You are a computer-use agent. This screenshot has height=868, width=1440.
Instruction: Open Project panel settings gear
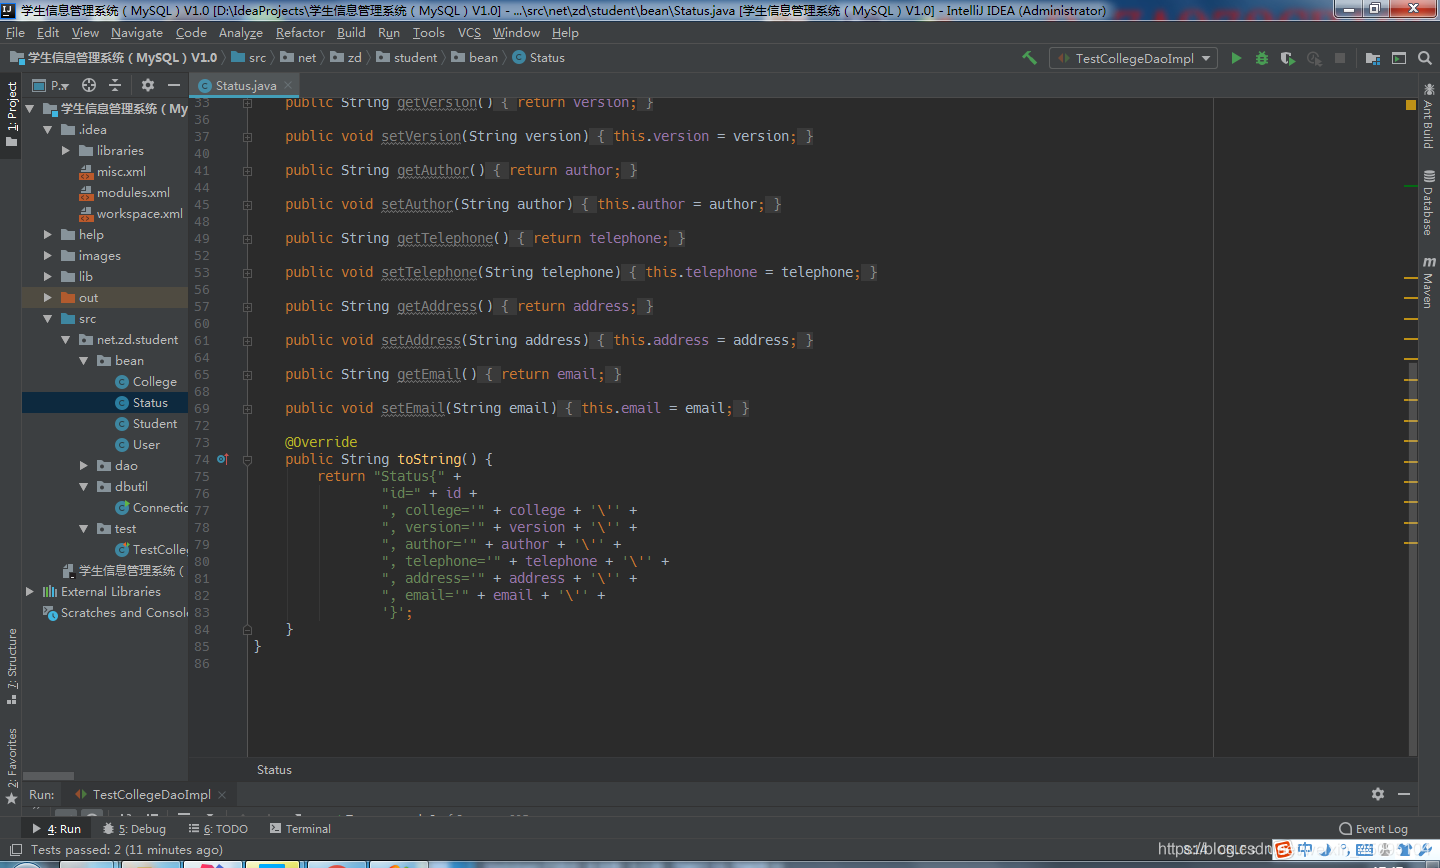click(148, 85)
